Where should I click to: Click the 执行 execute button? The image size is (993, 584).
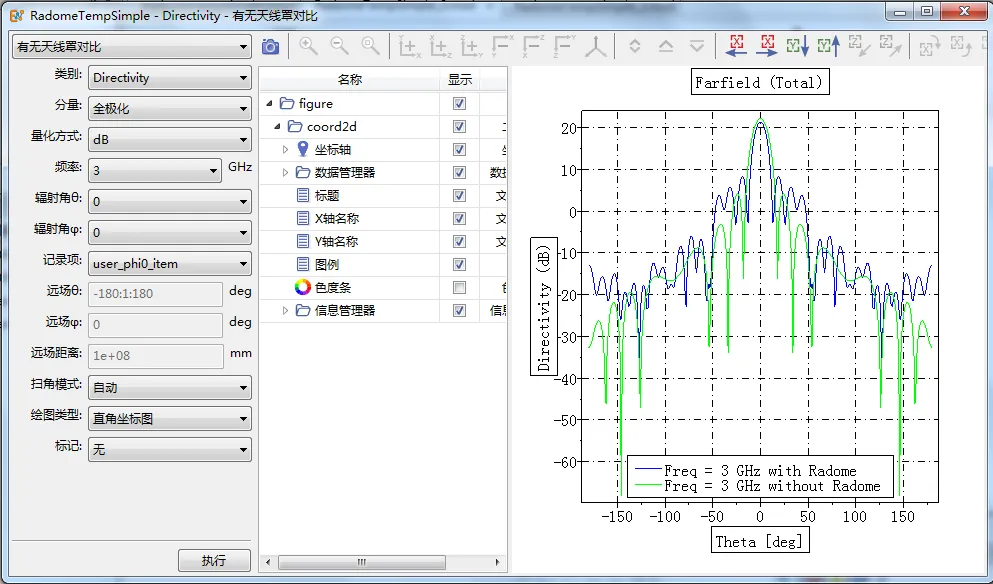click(214, 561)
